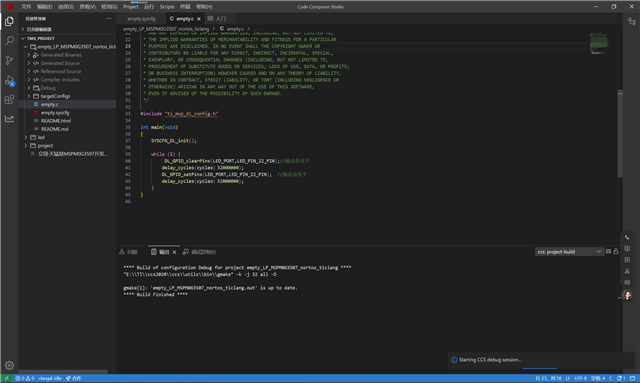Click the editor's vertical scrollbar
Screen dimensions: 640x383
pos(620,133)
